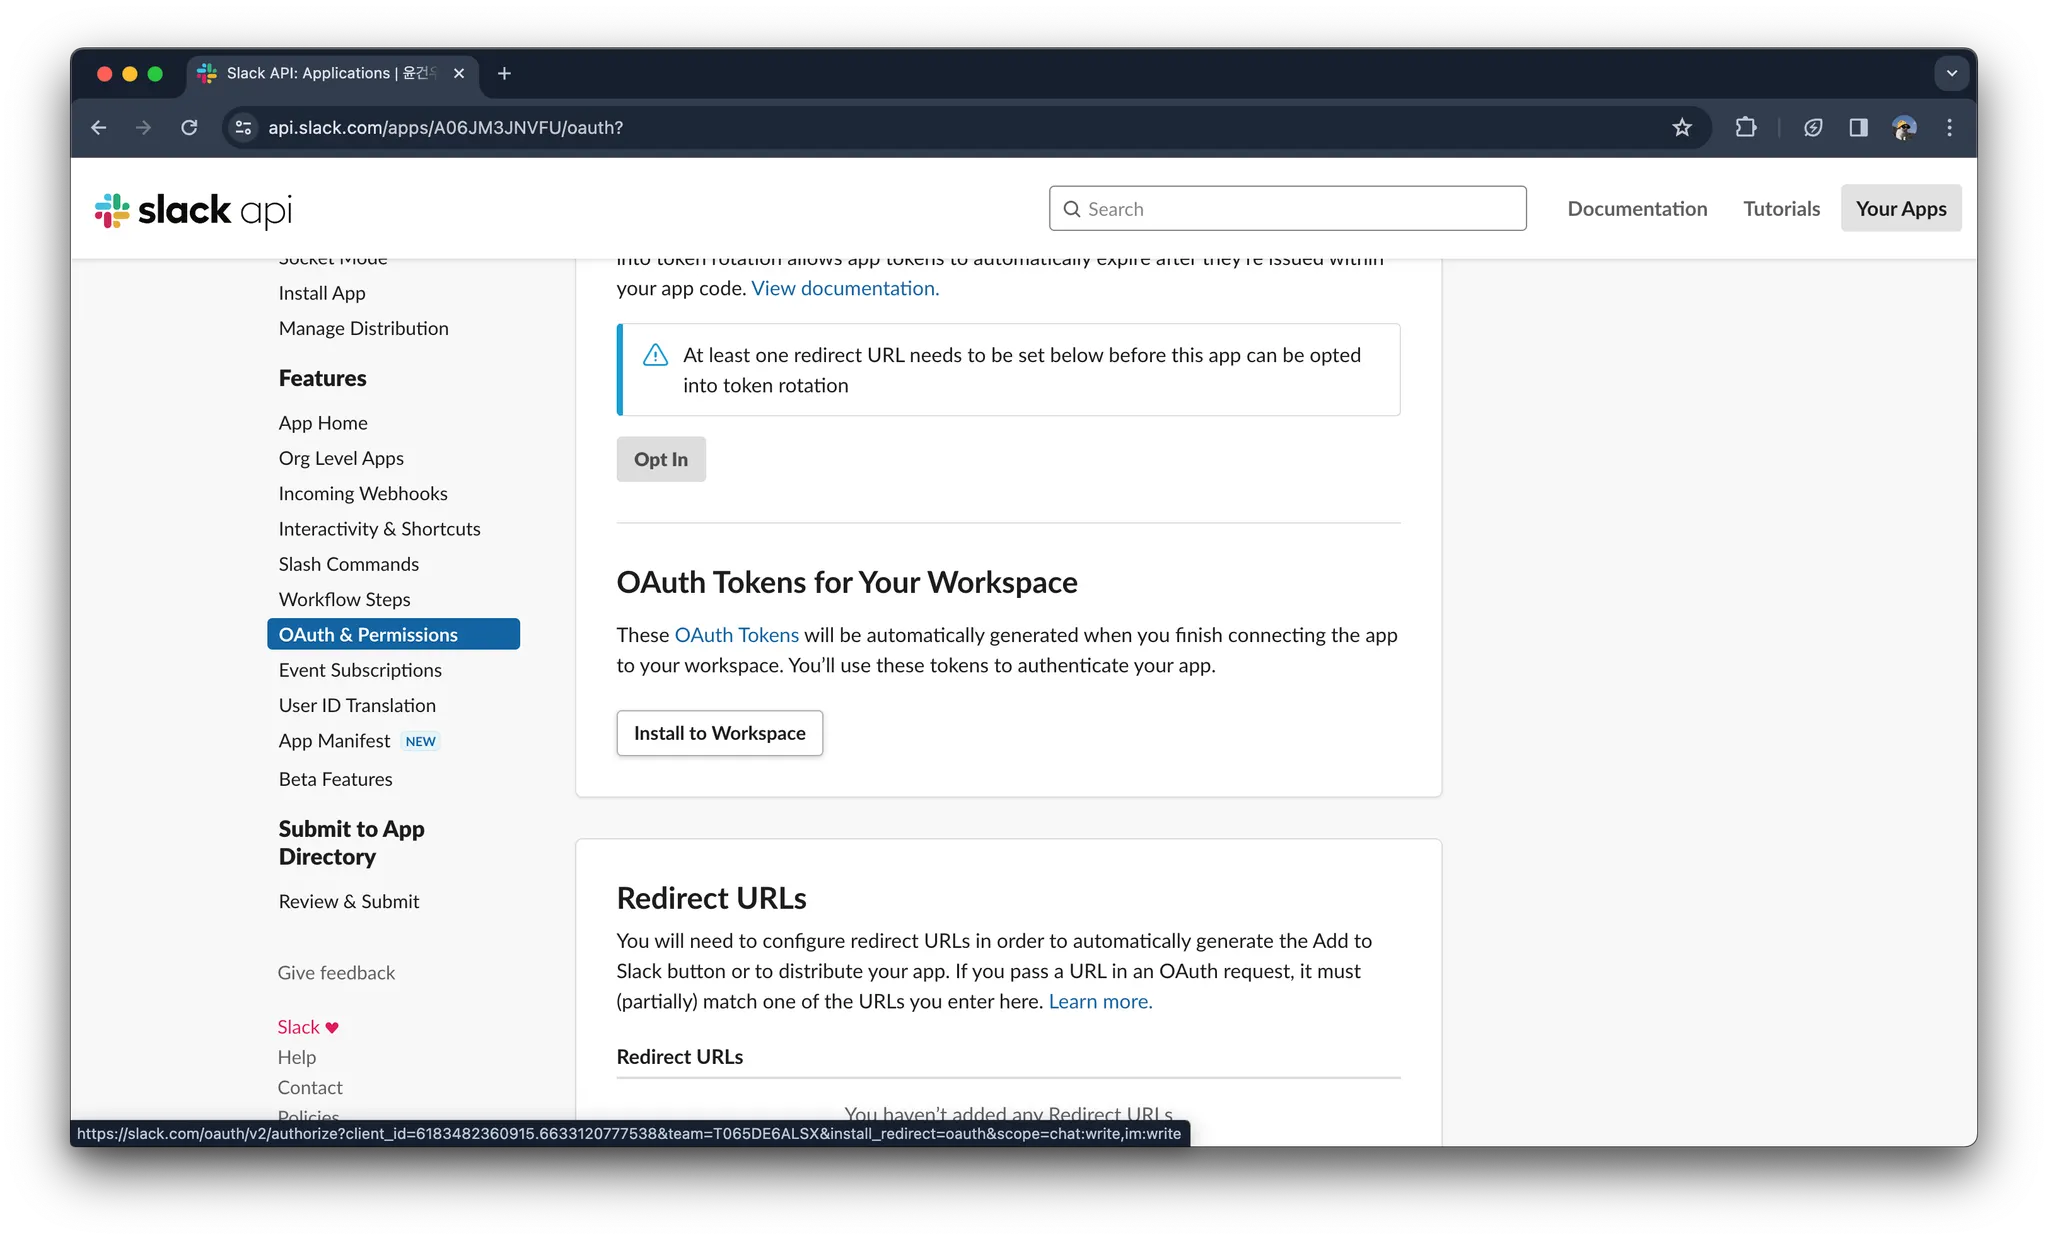Reload the page
The image size is (2048, 1240).
pyautogui.click(x=189, y=128)
